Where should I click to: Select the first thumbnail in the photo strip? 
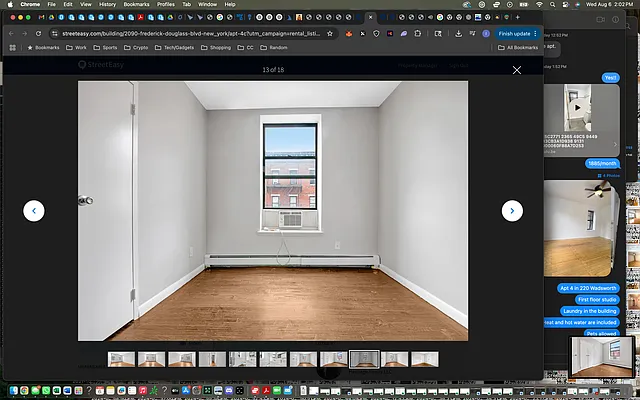pos(121,359)
